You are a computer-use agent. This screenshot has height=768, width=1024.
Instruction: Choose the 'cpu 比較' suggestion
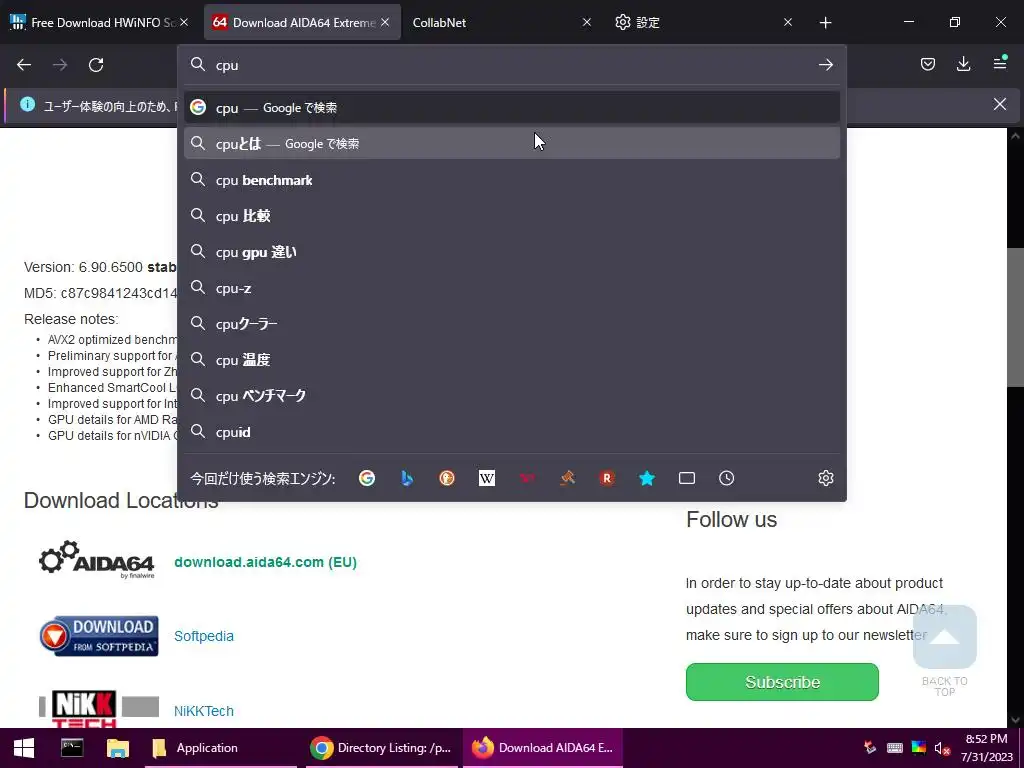[x=512, y=216]
